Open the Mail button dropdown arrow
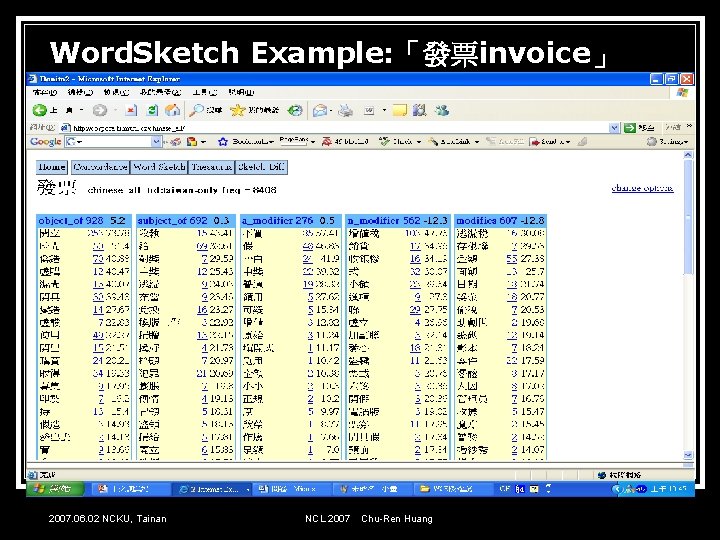 pos(331,111)
